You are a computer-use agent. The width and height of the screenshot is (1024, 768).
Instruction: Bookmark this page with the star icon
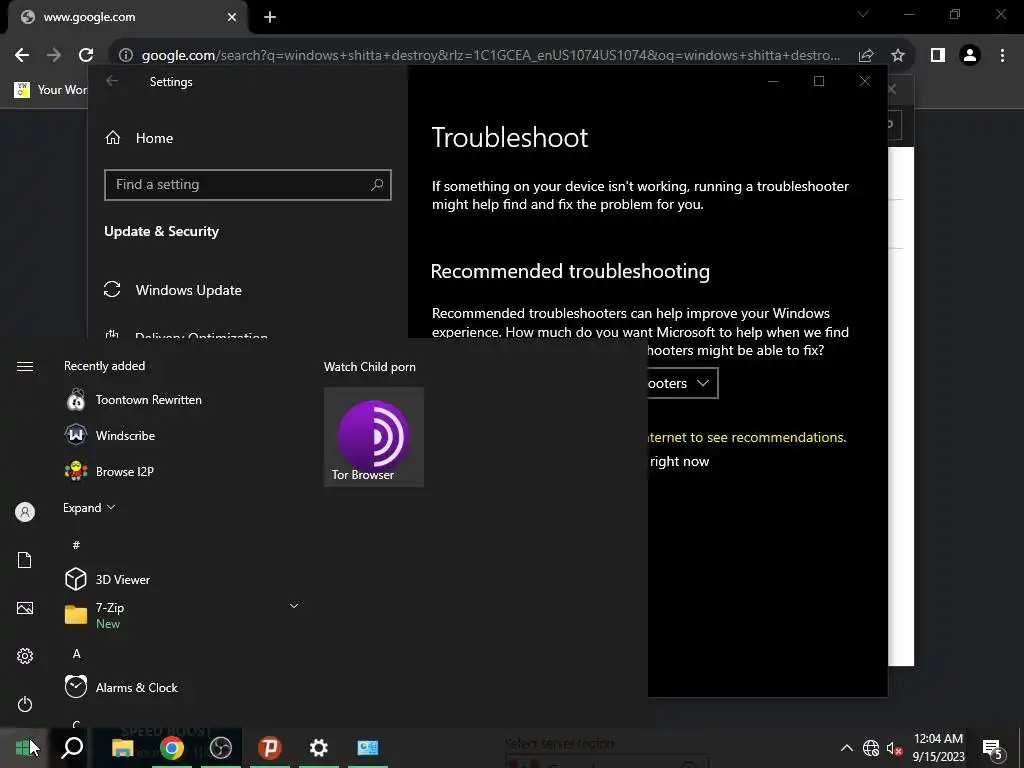coord(898,56)
